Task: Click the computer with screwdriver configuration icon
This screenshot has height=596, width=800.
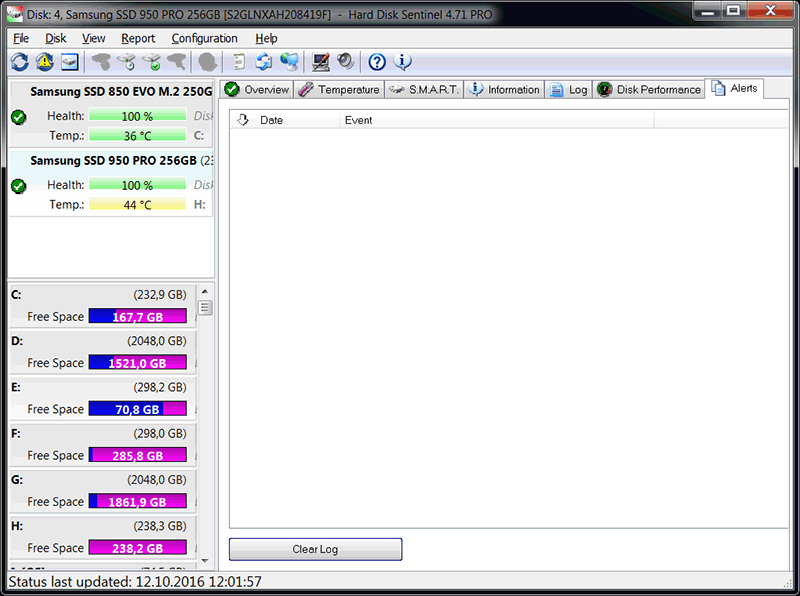Action: pos(321,62)
